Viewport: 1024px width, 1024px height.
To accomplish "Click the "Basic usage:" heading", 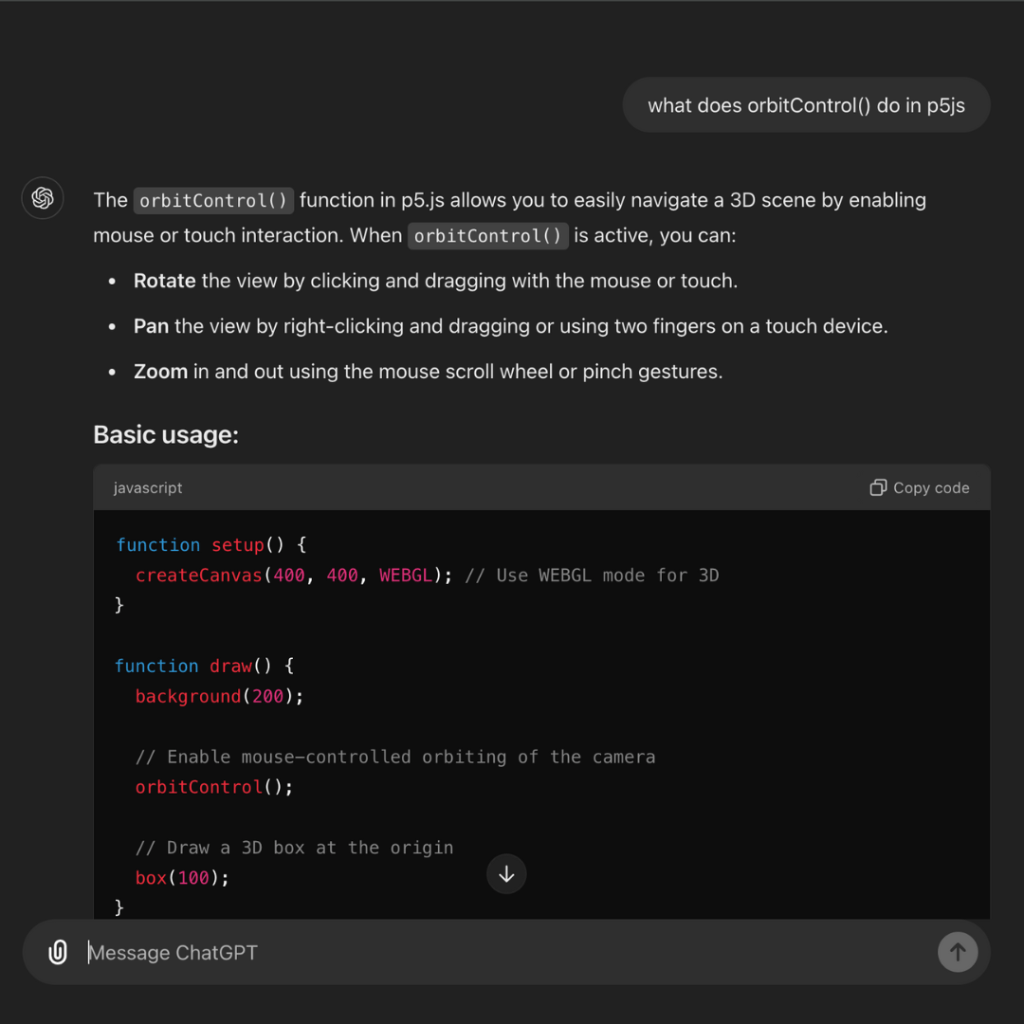I will tap(166, 435).
